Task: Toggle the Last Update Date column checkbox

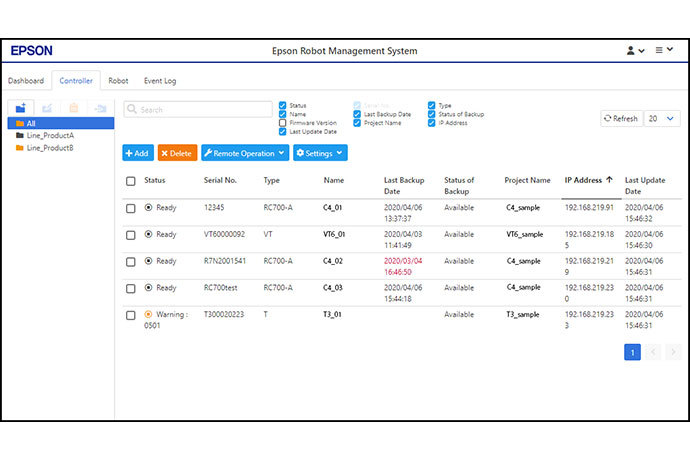Action: (x=283, y=132)
